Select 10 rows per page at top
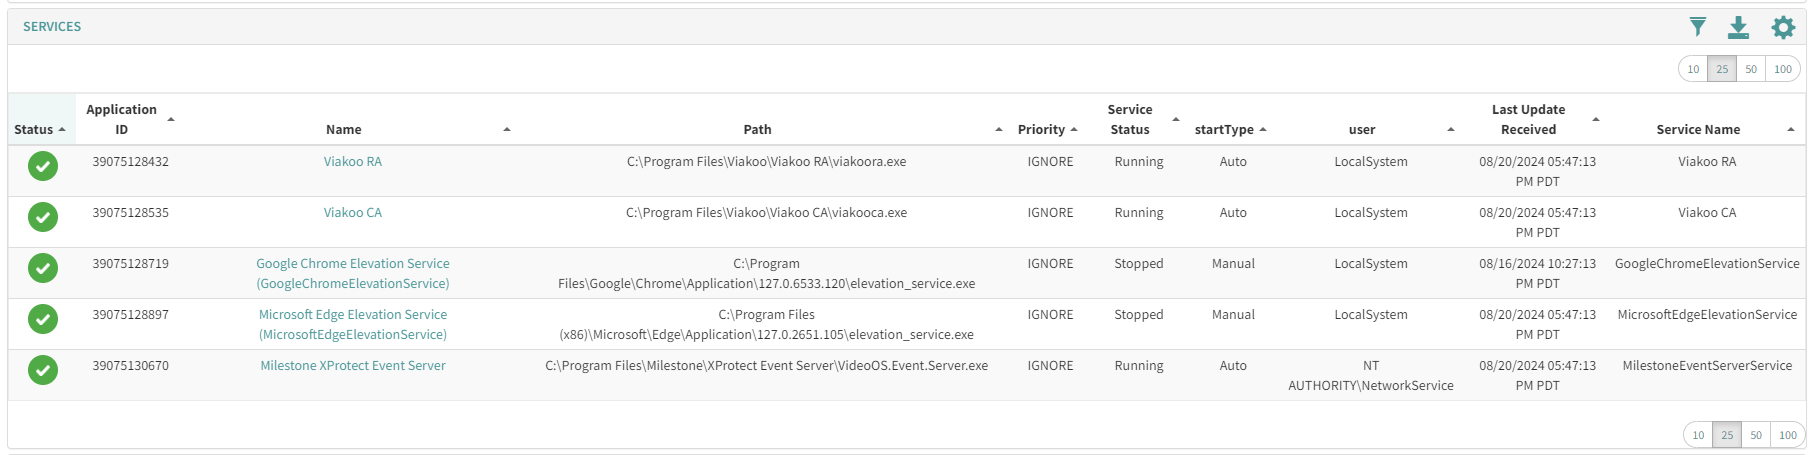 tap(1693, 69)
